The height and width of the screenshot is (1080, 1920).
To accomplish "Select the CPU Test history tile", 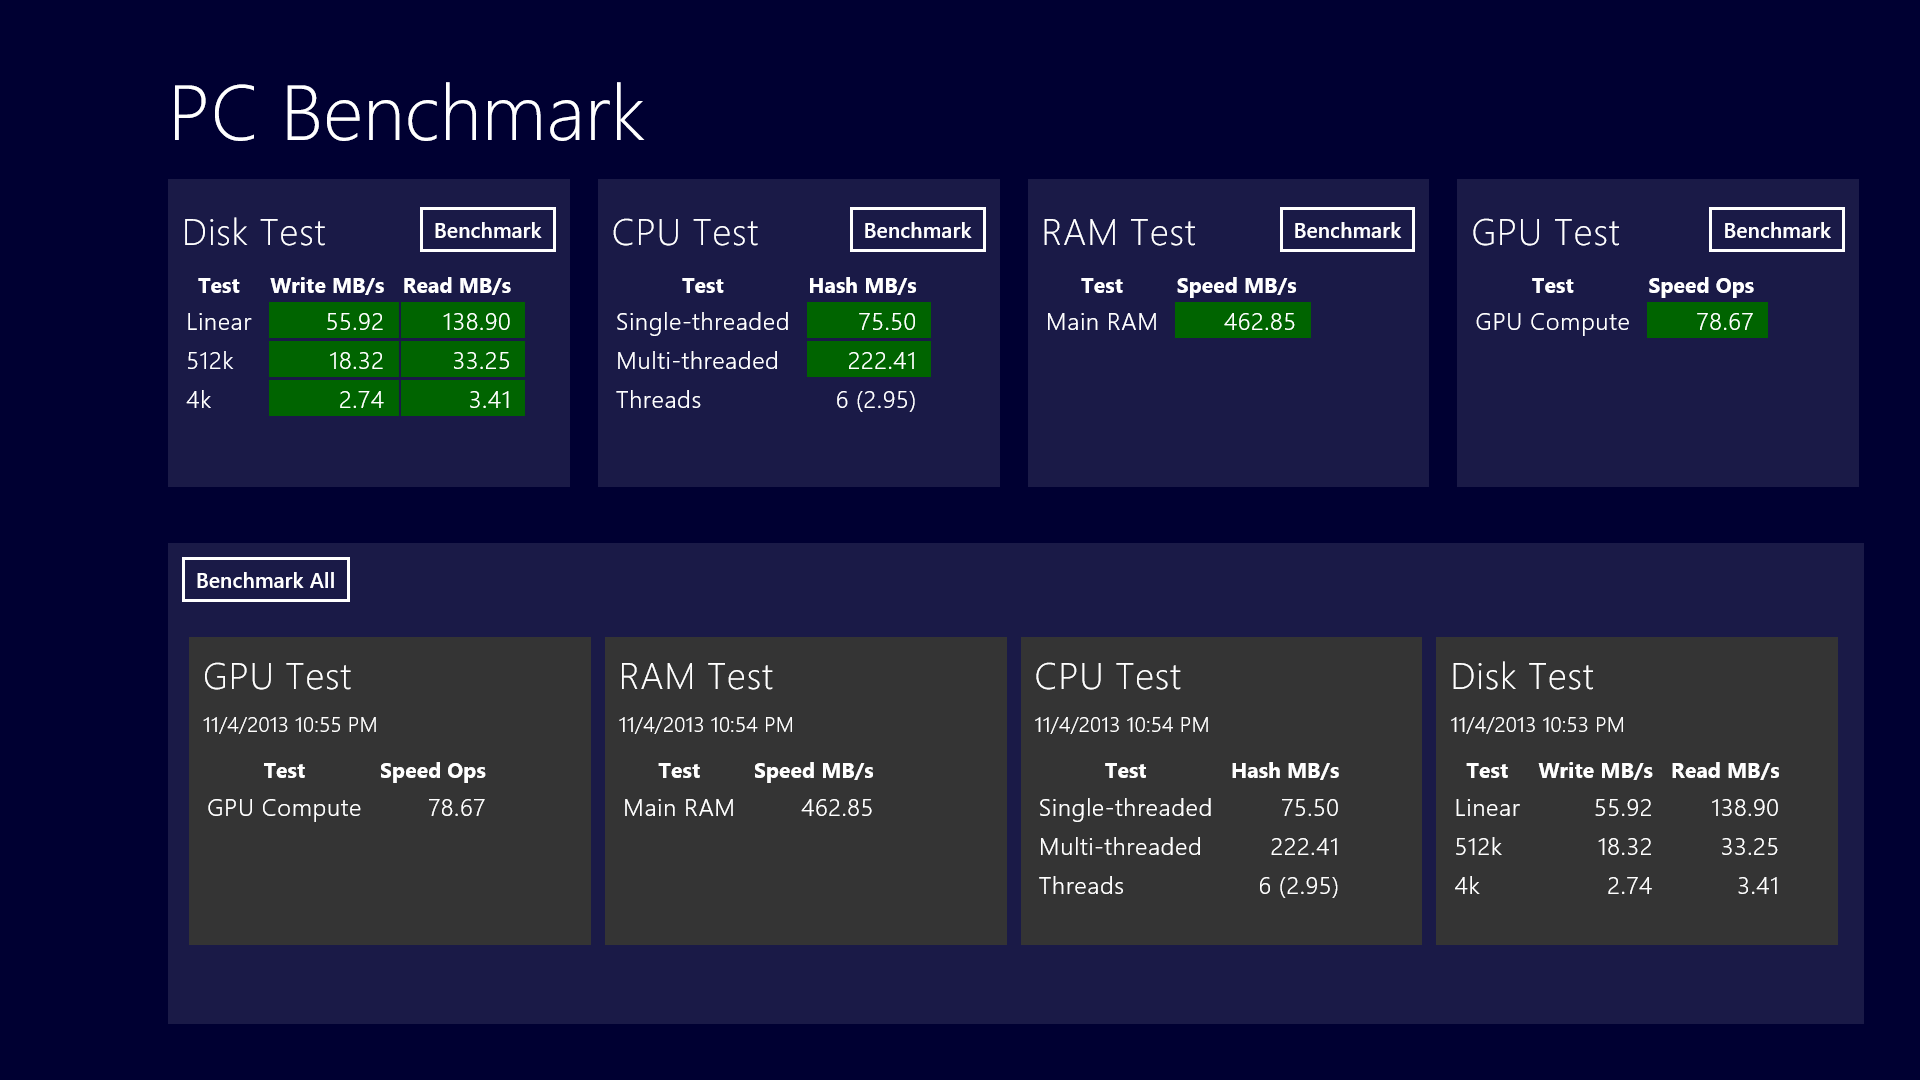I will click(x=1220, y=790).
